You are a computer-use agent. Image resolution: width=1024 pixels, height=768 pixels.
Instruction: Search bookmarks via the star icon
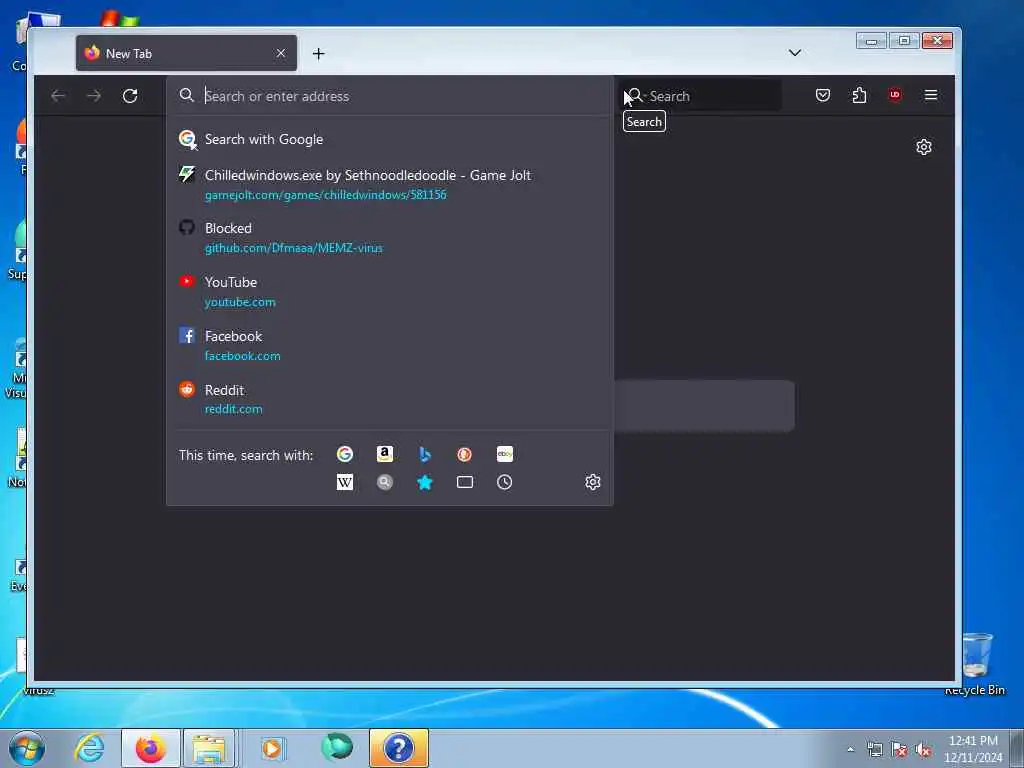click(x=424, y=482)
